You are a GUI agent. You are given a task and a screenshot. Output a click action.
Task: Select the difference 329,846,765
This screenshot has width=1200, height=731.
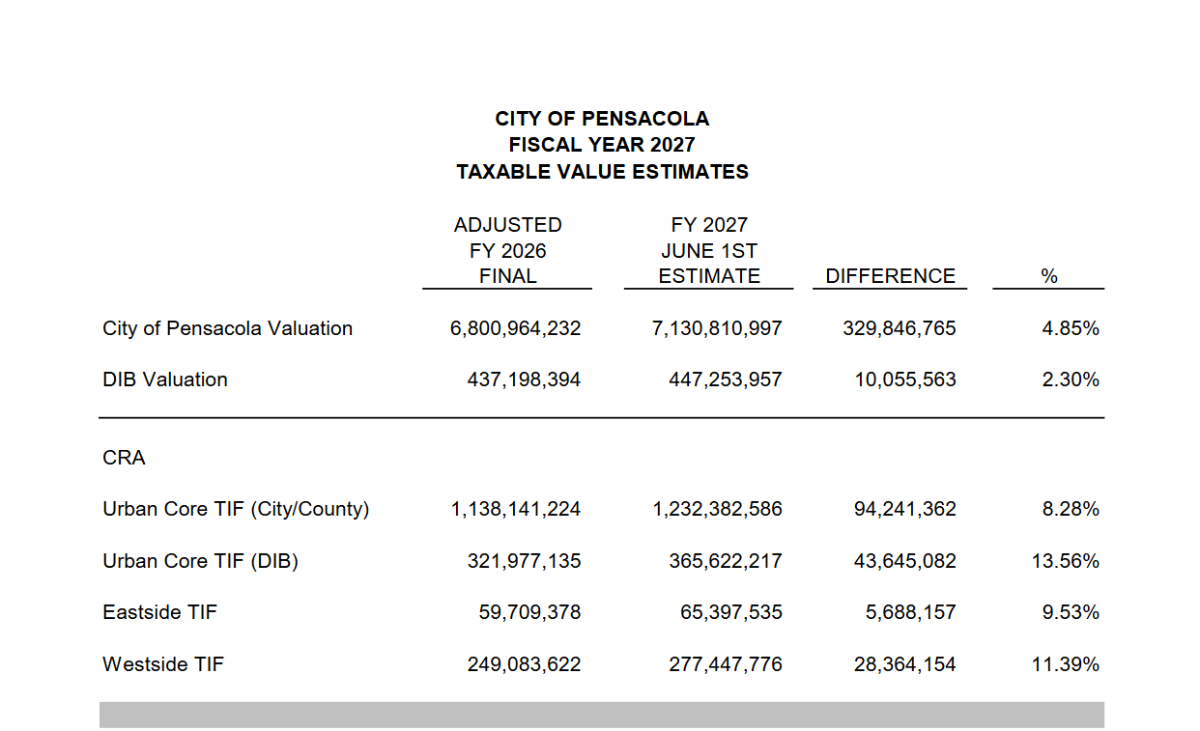point(899,328)
